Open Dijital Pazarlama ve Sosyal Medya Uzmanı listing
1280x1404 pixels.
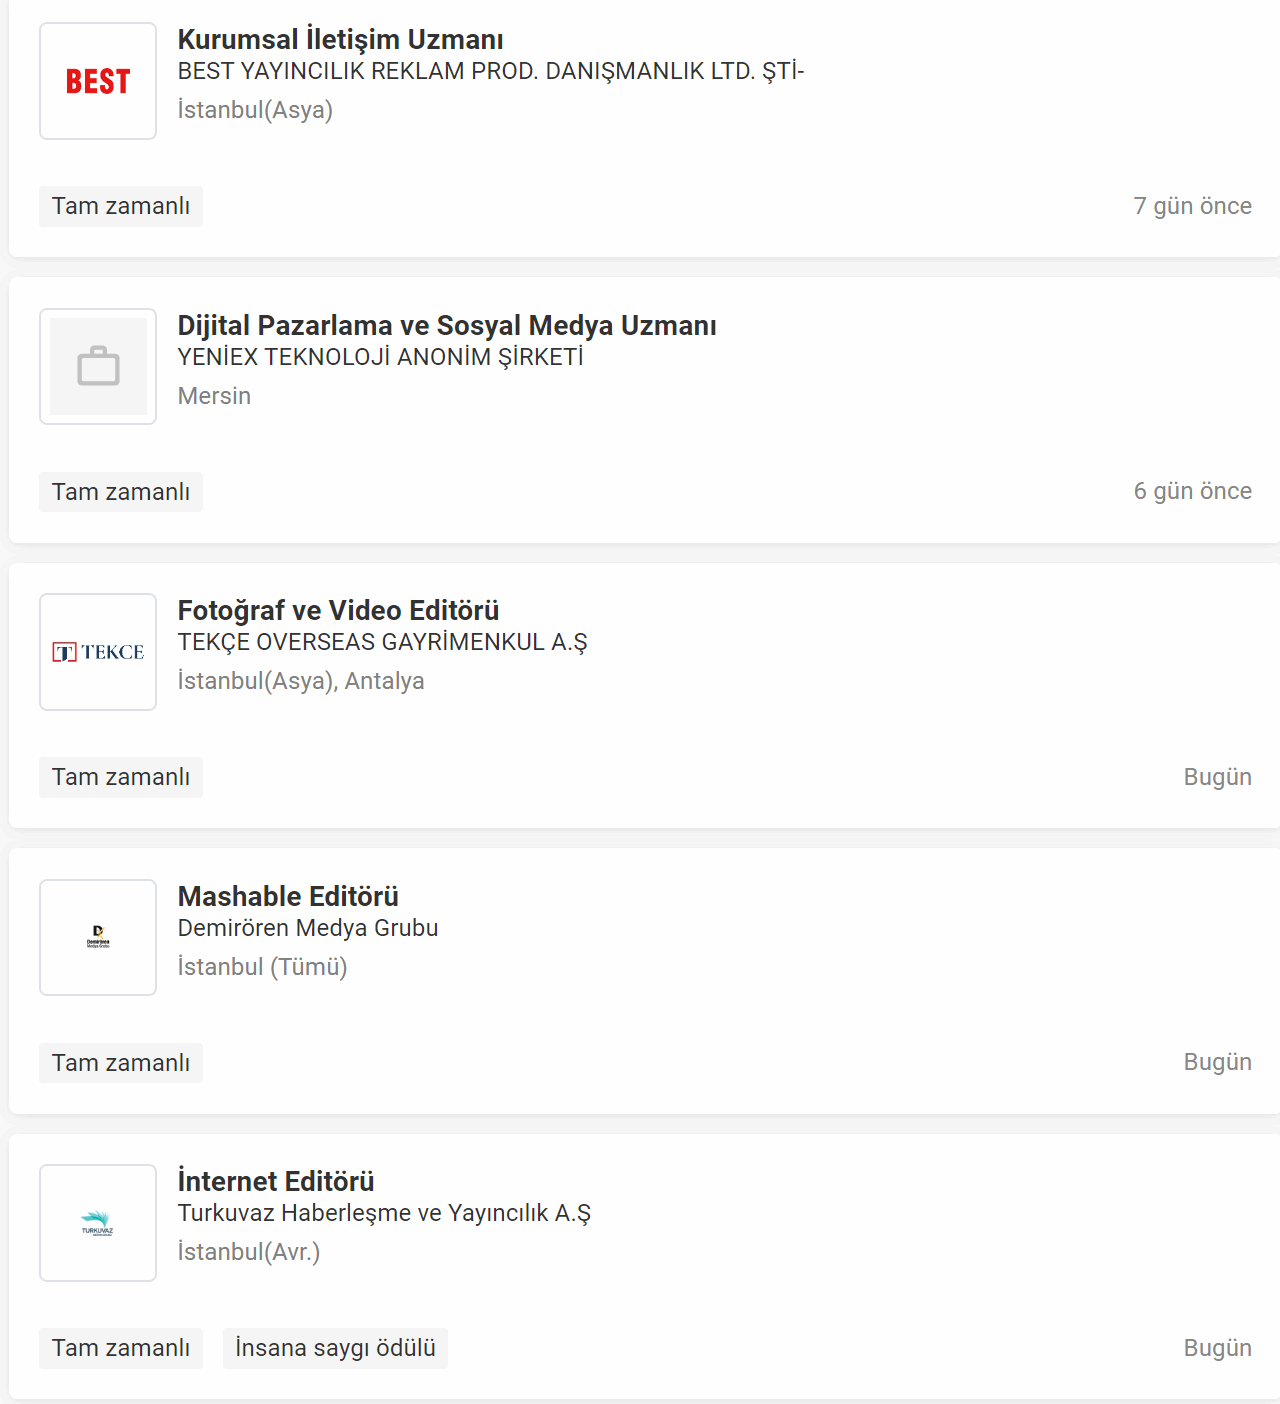coord(447,325)
